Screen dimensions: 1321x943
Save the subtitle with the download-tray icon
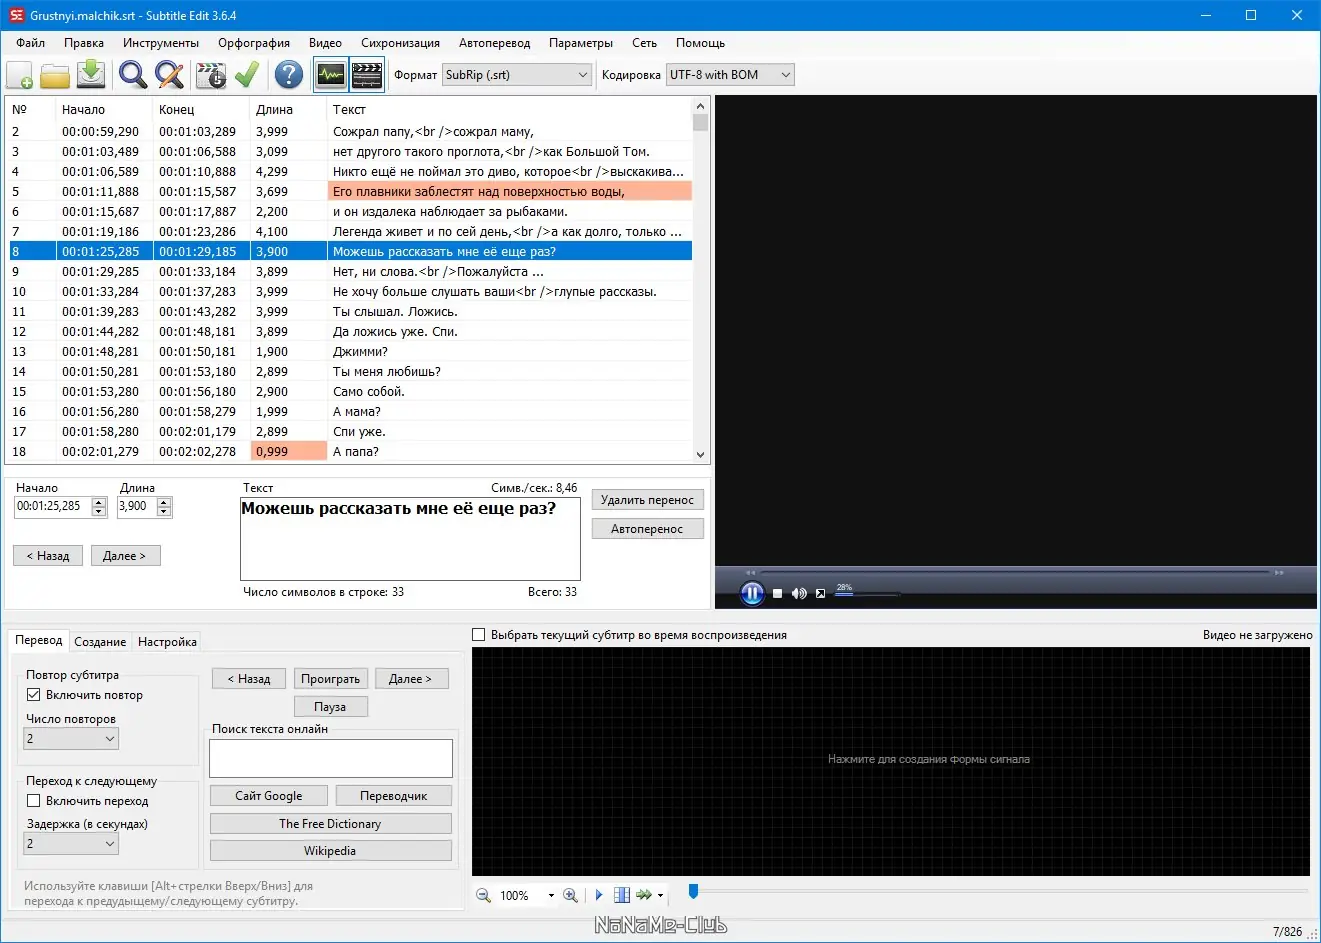(91, 75)
